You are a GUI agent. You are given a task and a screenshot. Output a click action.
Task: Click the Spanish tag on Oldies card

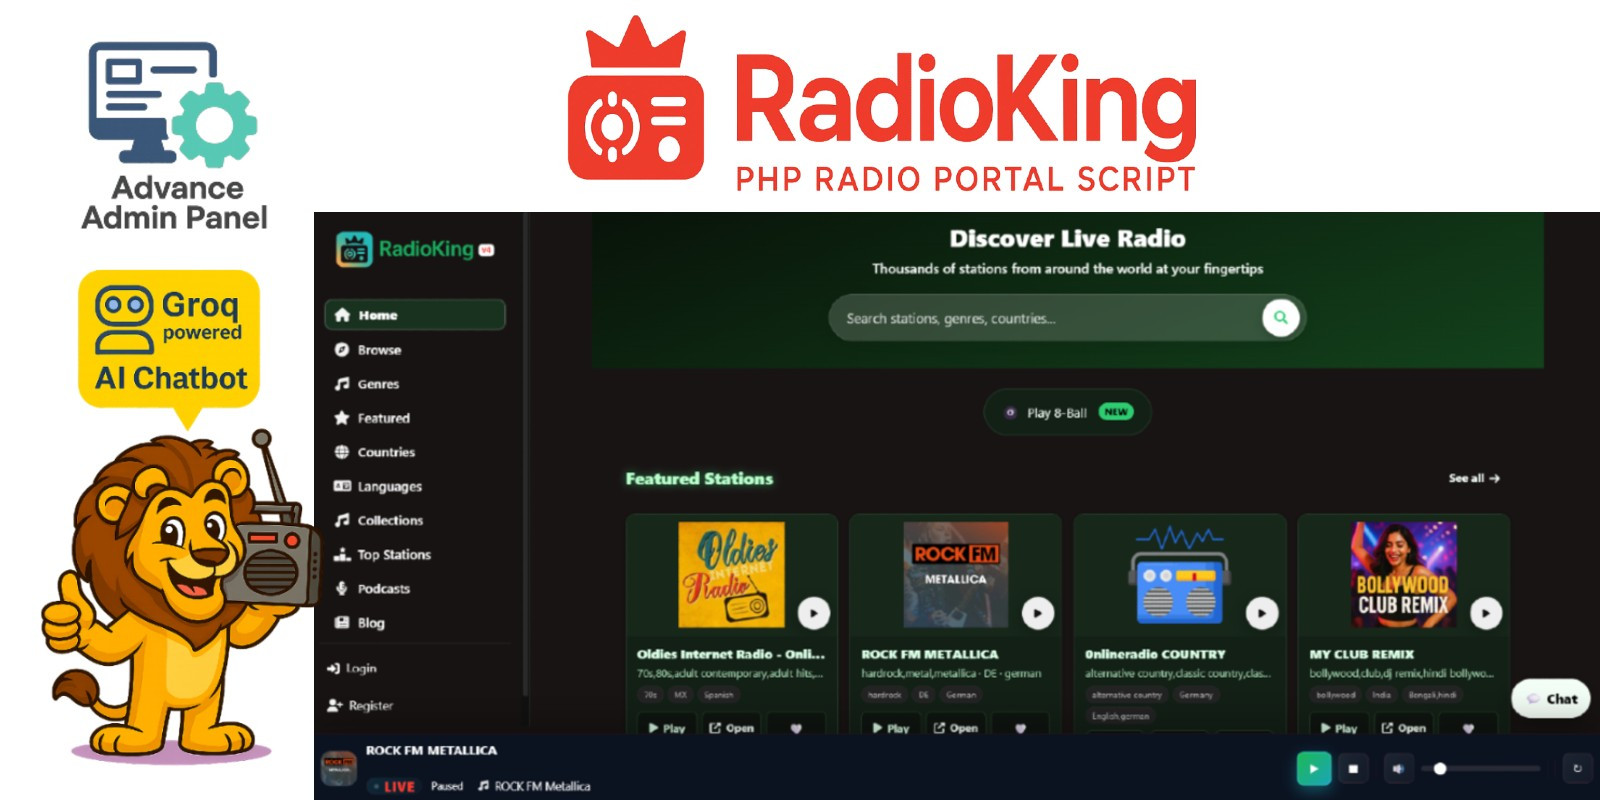(x=718, y=695)
